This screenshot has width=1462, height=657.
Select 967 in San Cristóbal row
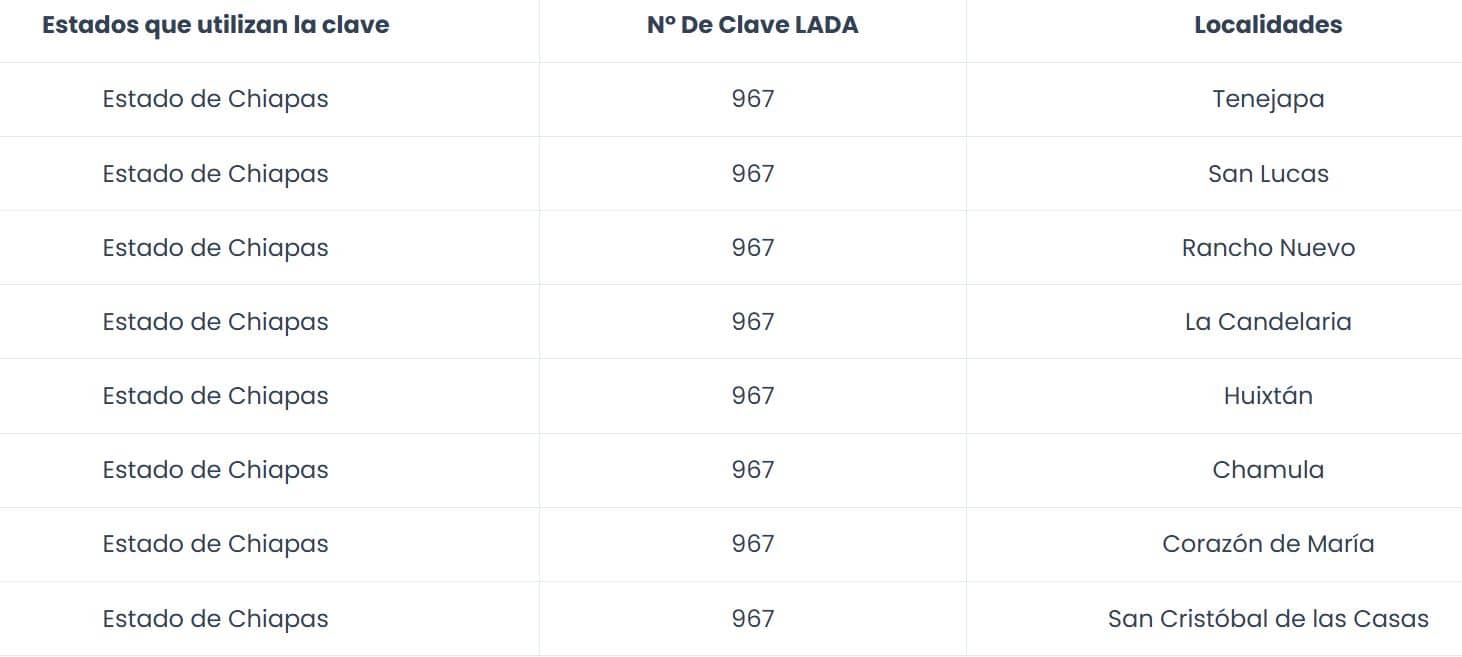[753, 618]
